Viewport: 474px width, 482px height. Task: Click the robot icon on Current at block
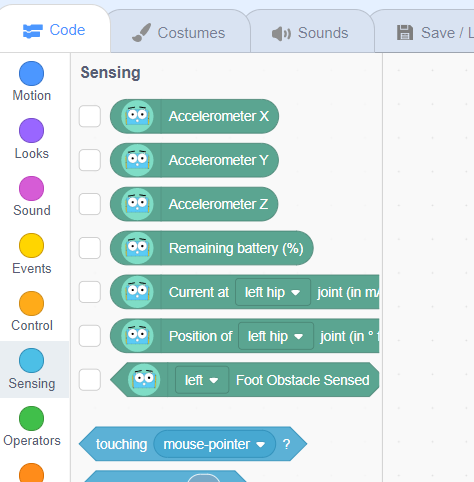click(137, 292)
